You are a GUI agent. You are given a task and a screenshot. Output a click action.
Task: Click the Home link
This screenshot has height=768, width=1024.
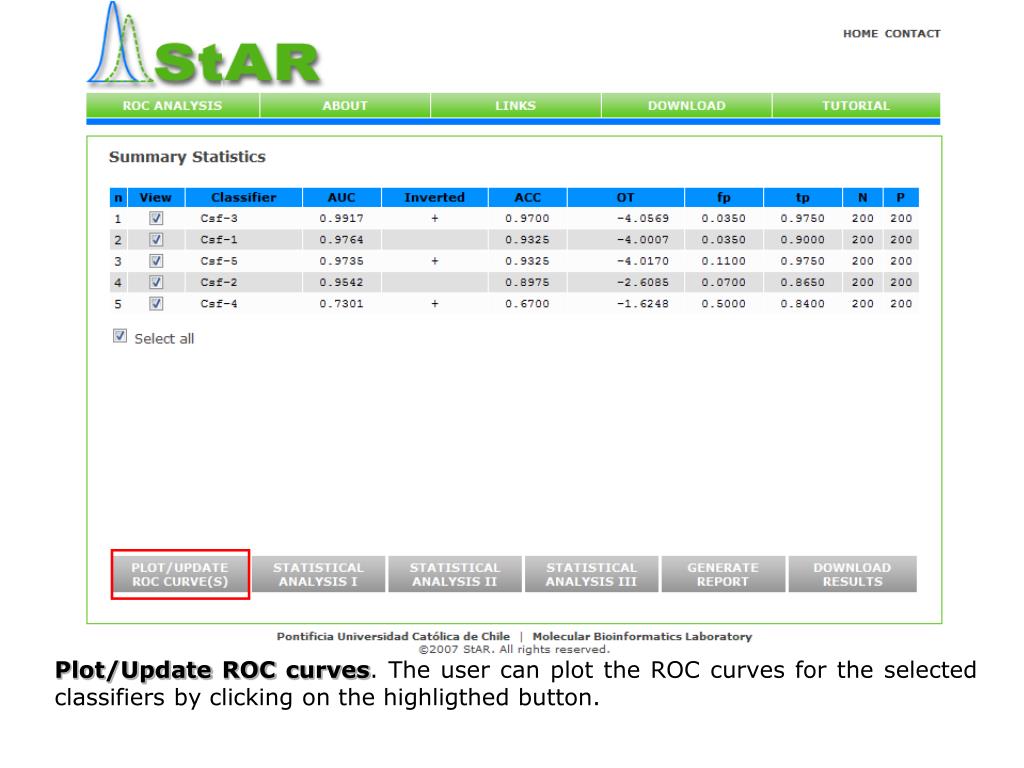(x=859, y=34)
